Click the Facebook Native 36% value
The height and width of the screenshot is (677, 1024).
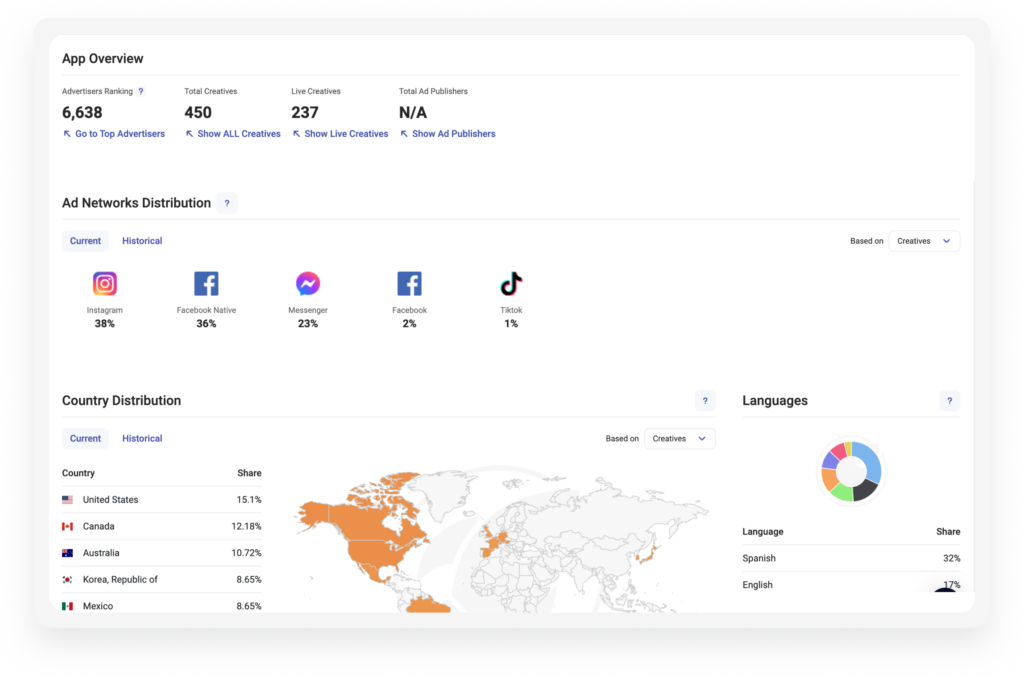click(206, 324)
